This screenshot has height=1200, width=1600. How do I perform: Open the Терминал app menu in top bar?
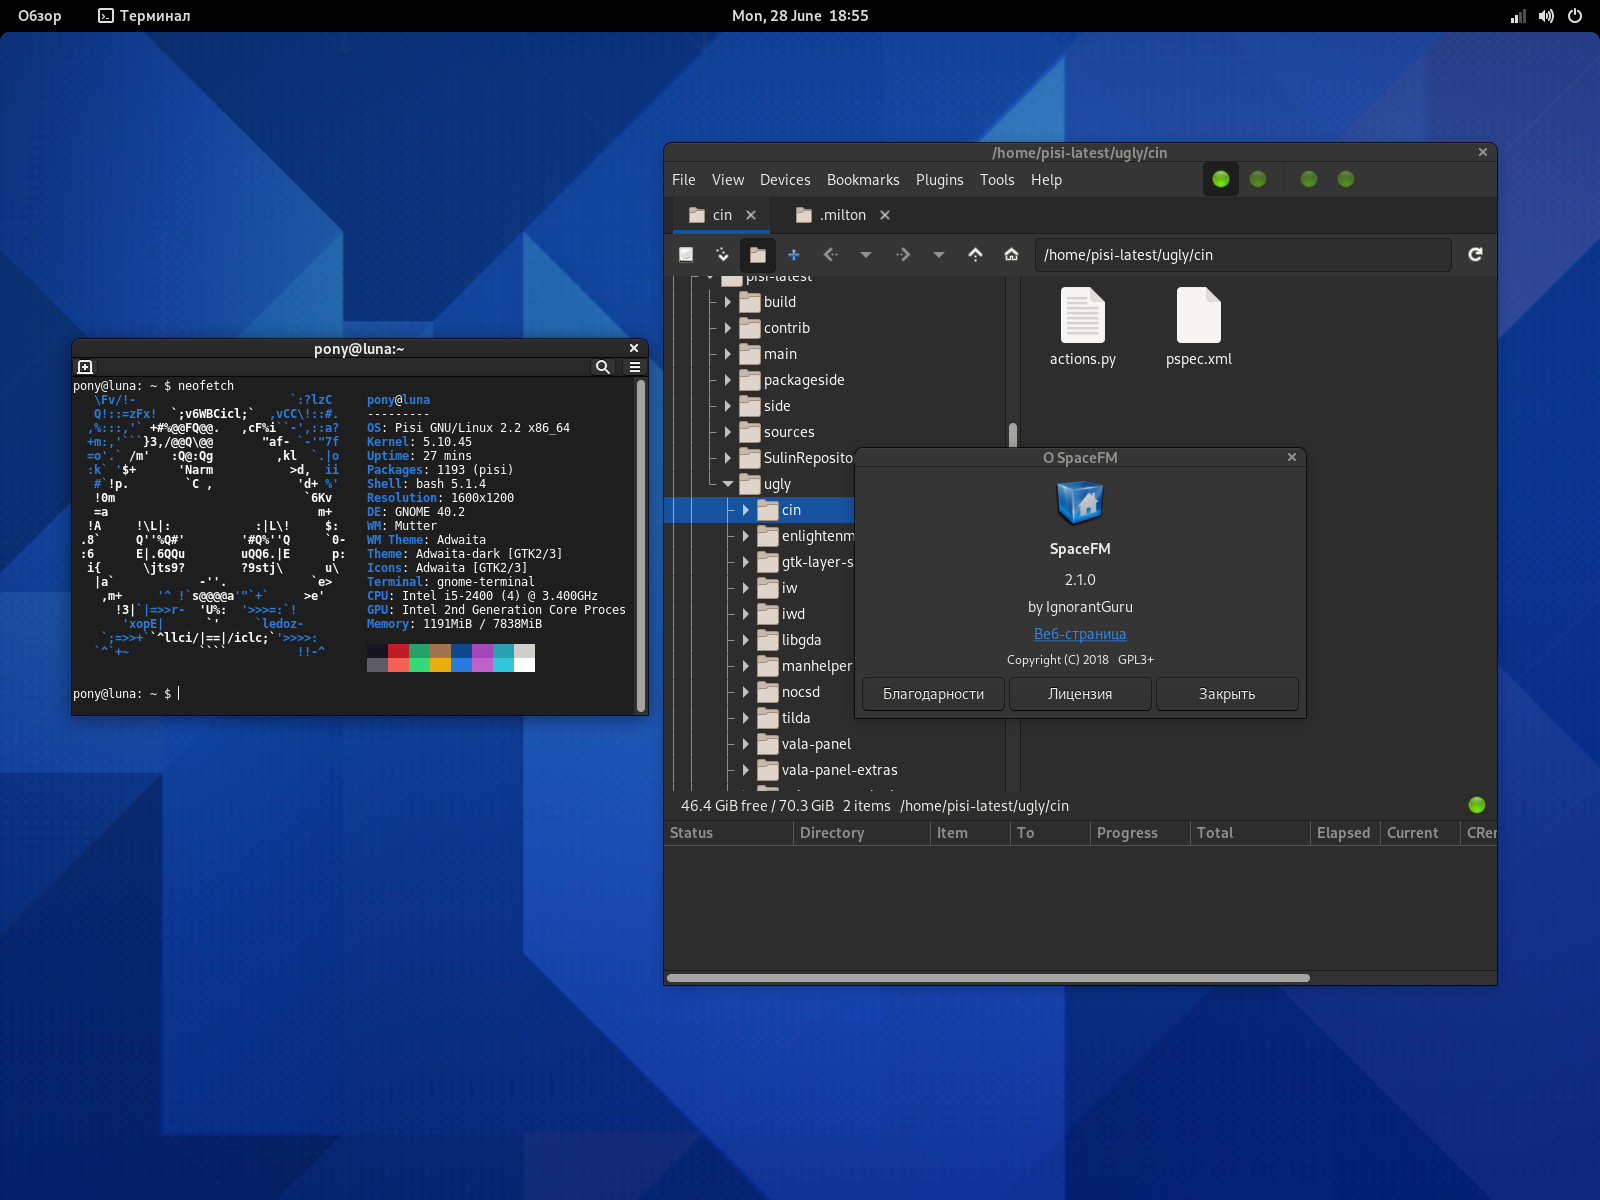[x=144, y=16]
